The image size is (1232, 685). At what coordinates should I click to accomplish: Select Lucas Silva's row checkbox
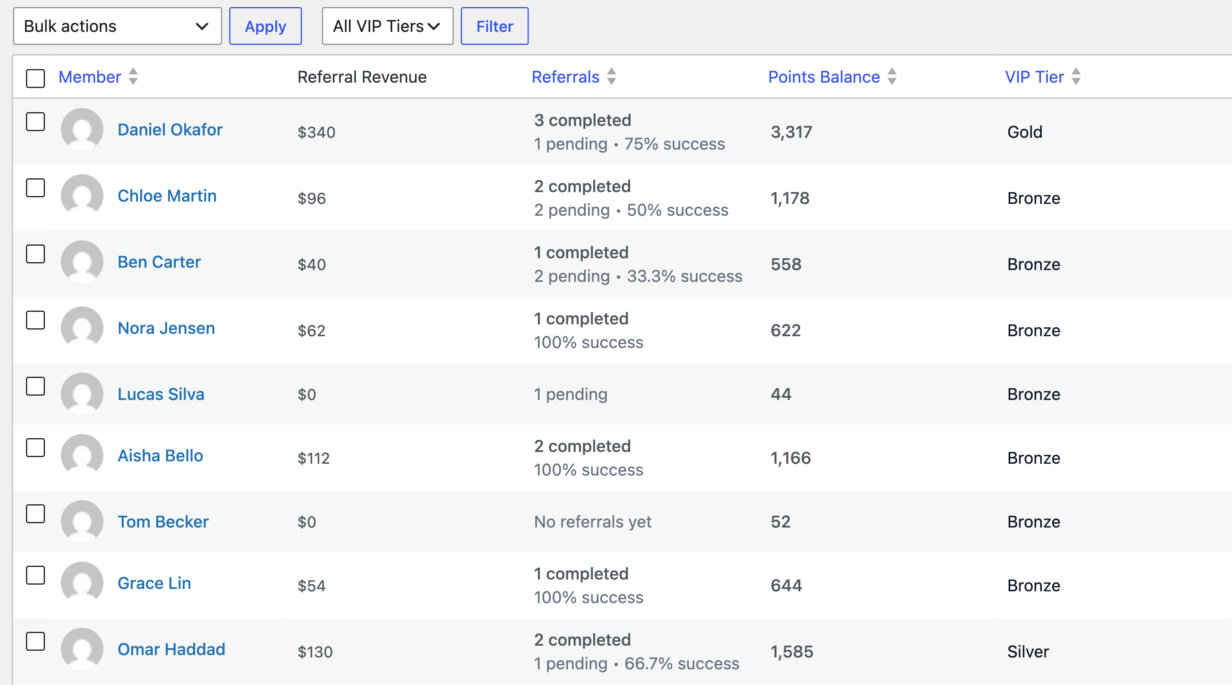(35, 386)
